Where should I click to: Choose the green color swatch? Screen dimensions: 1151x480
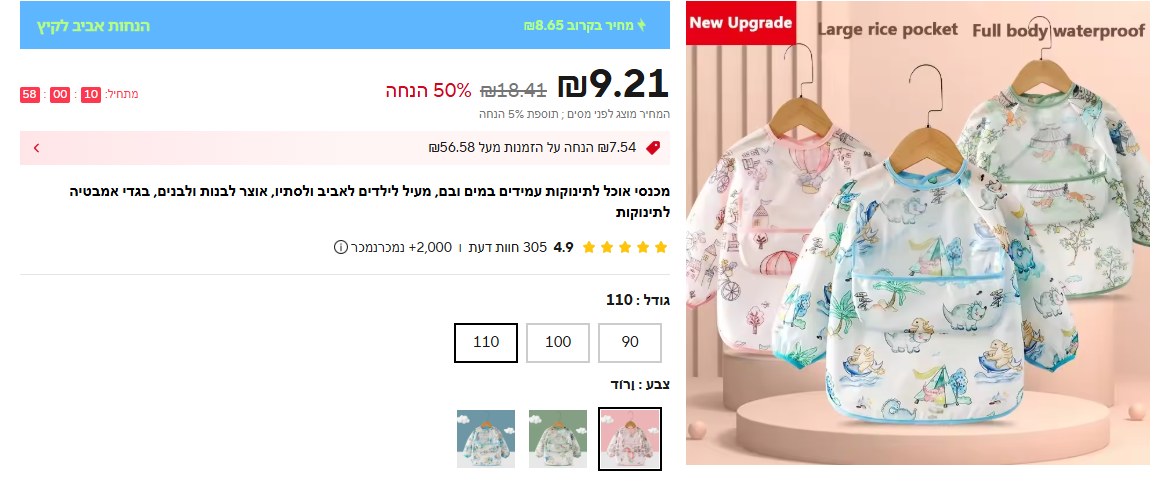pyautogui.click(x=558, y=439)
